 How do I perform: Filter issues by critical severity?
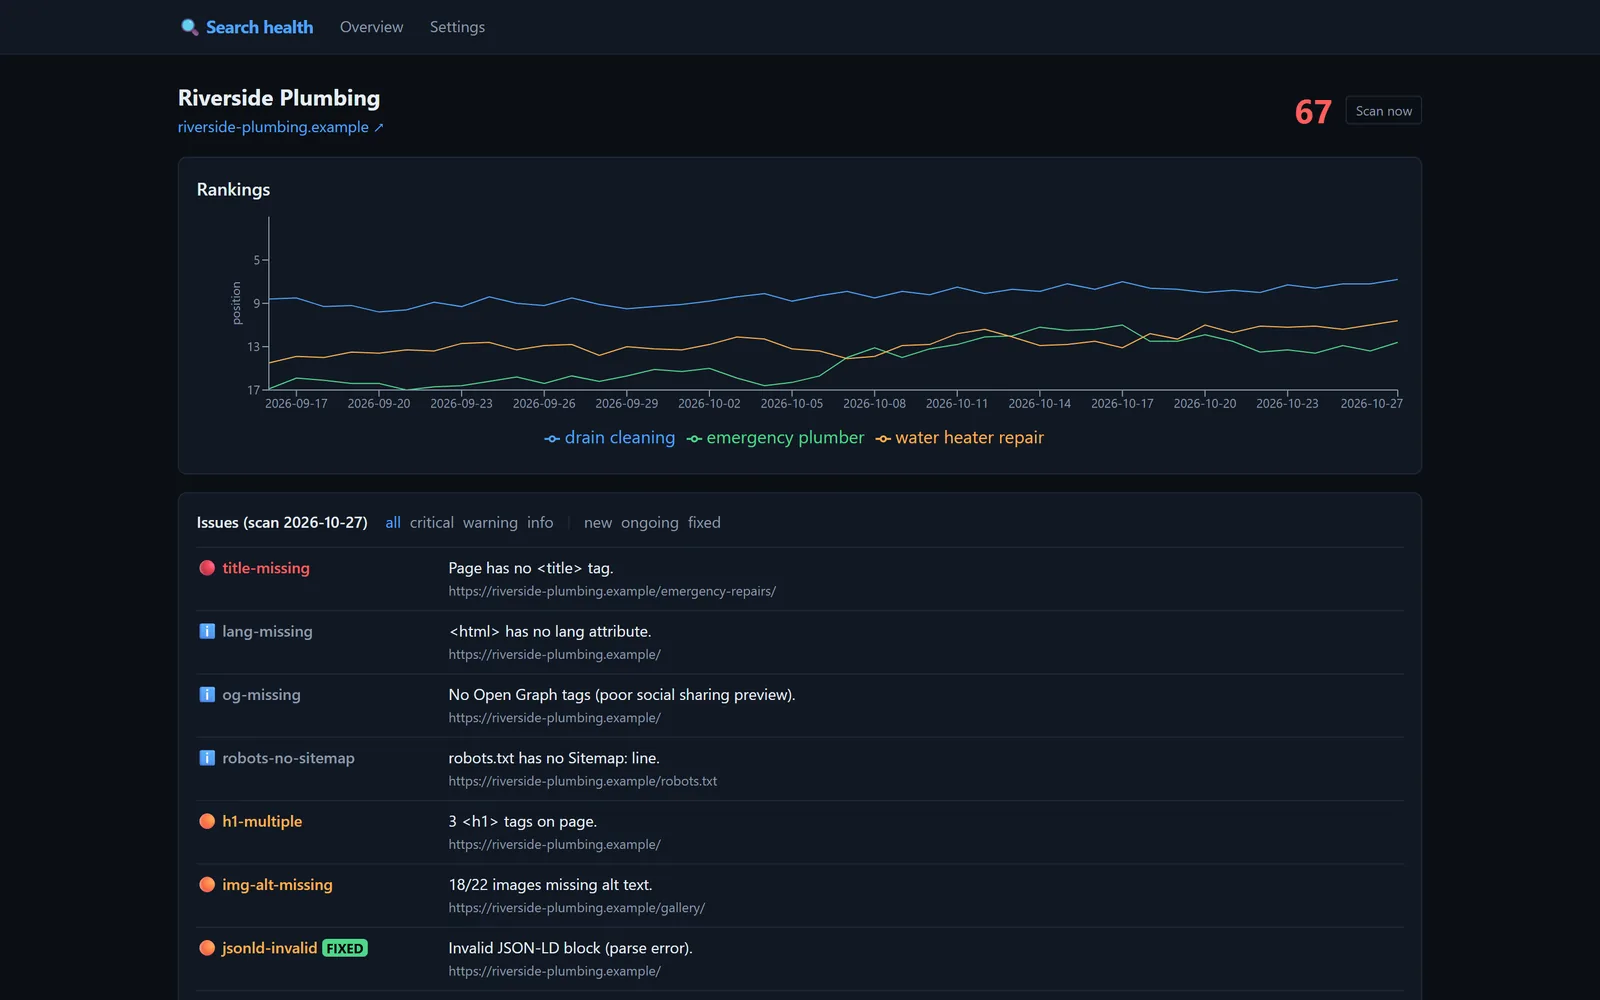coord(431,523)
